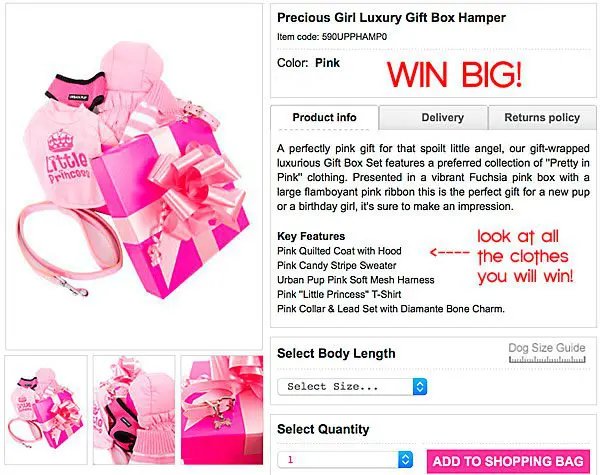Click the Add to Shopping Bag button
The height and width of the screenshot is (475, 600).
[508, 461]
